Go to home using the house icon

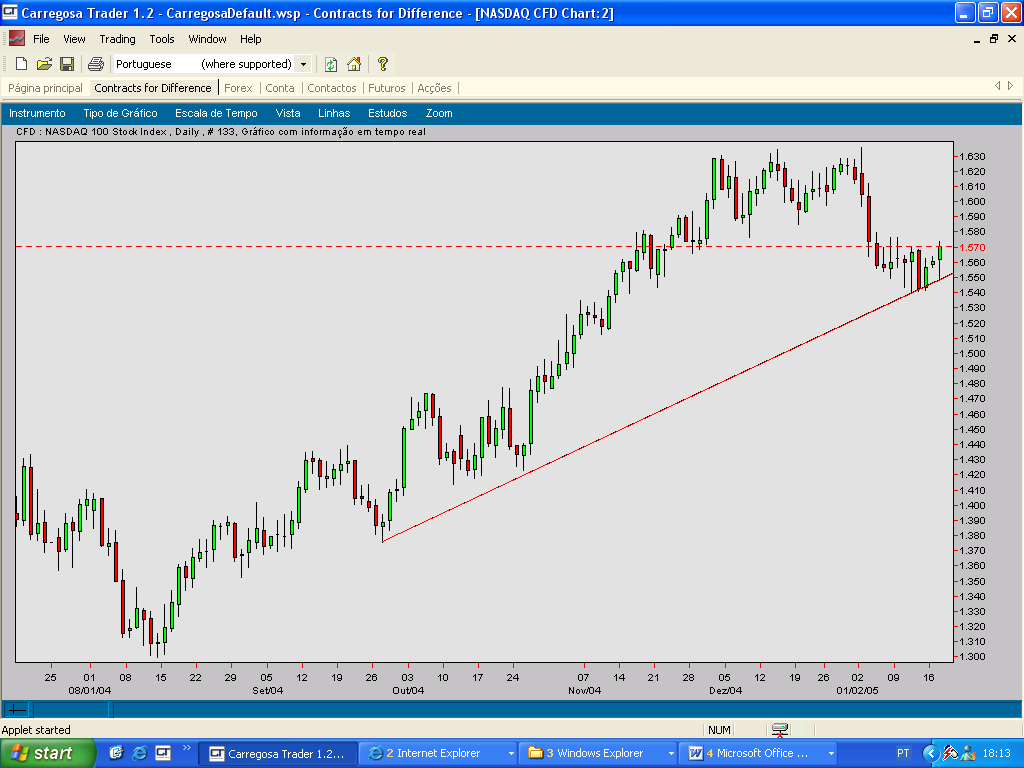354,64
